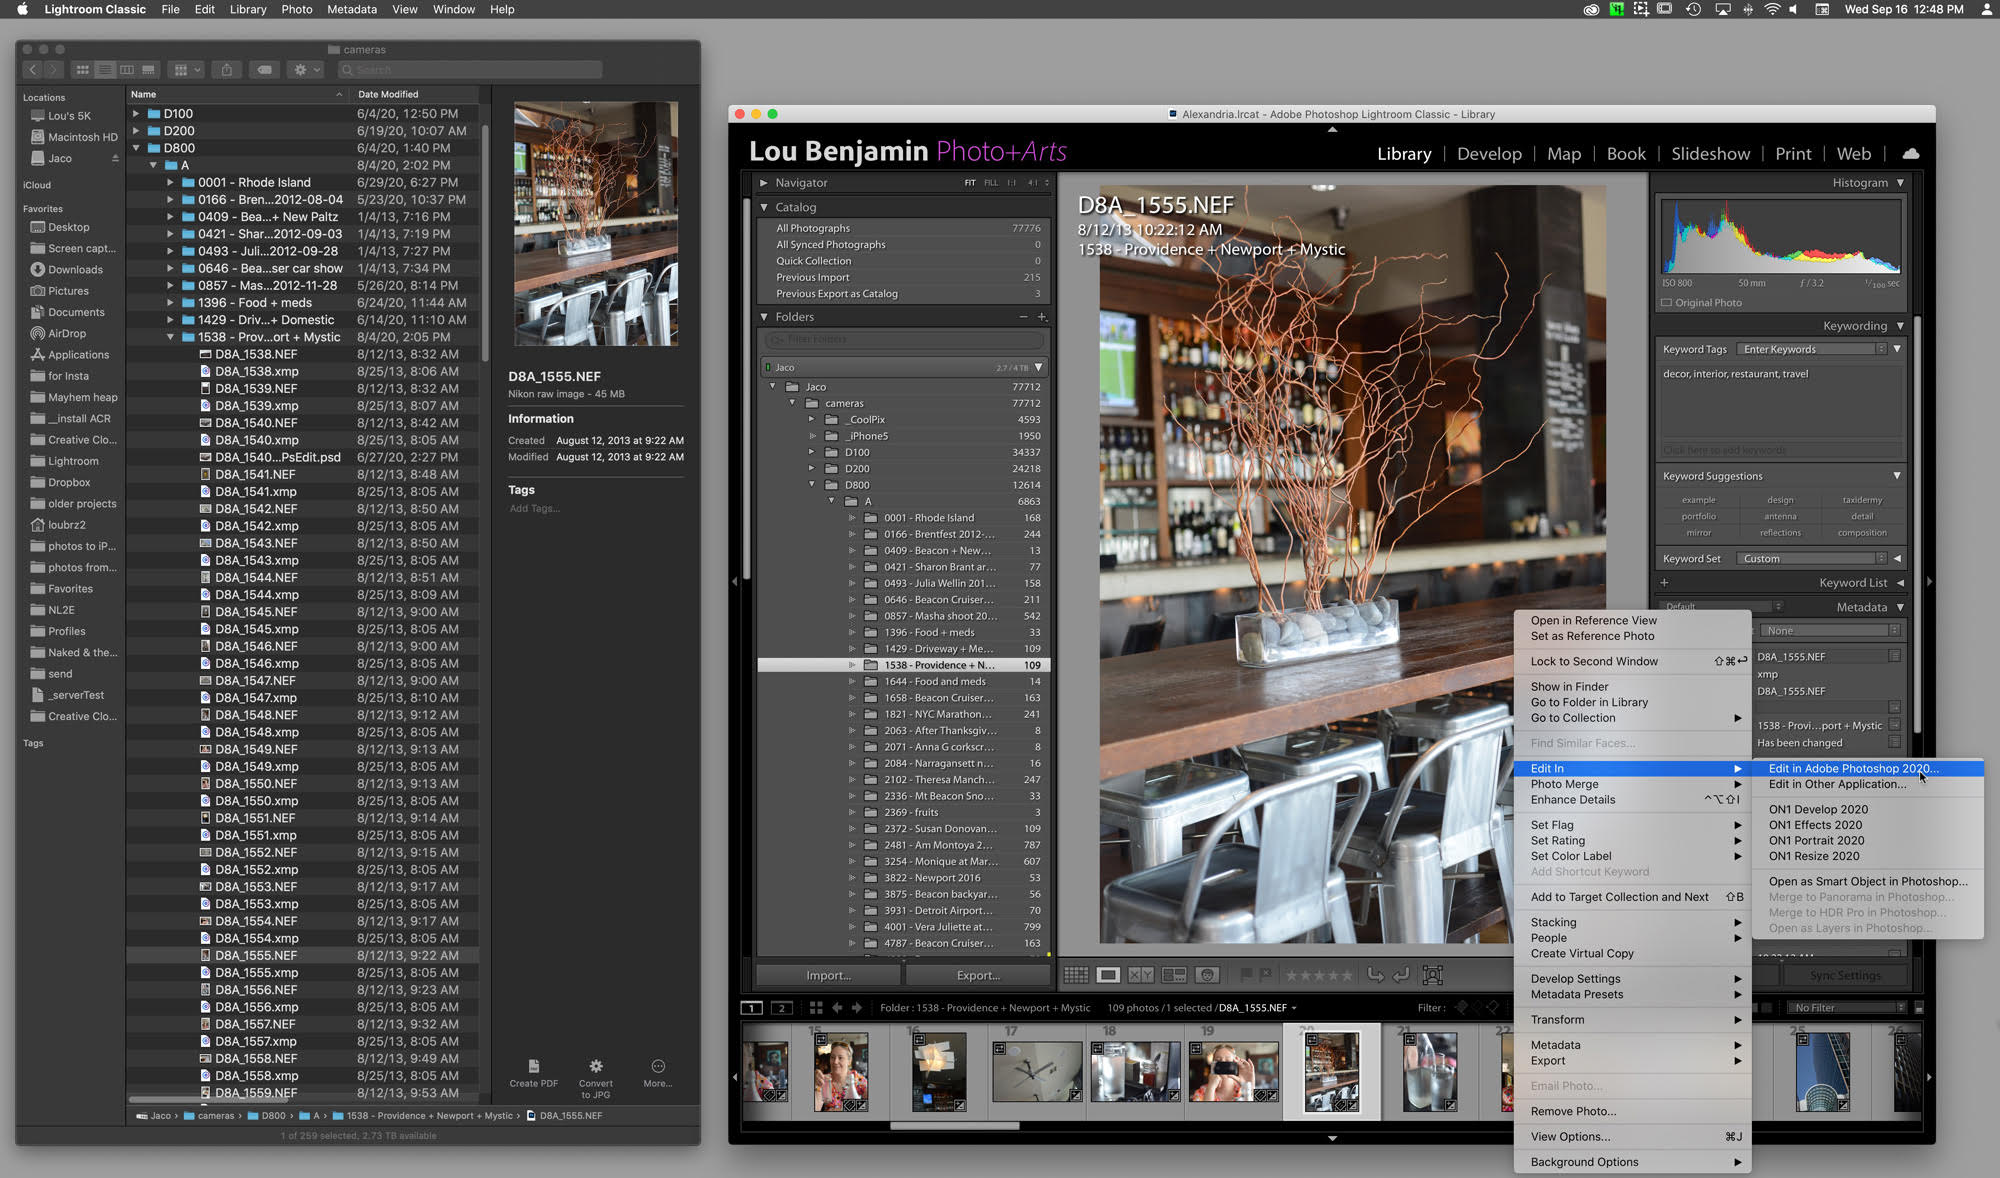Screen dimensions: 2000x1178
Task: Open the Survey view icon
Action: pos(1174,975)
